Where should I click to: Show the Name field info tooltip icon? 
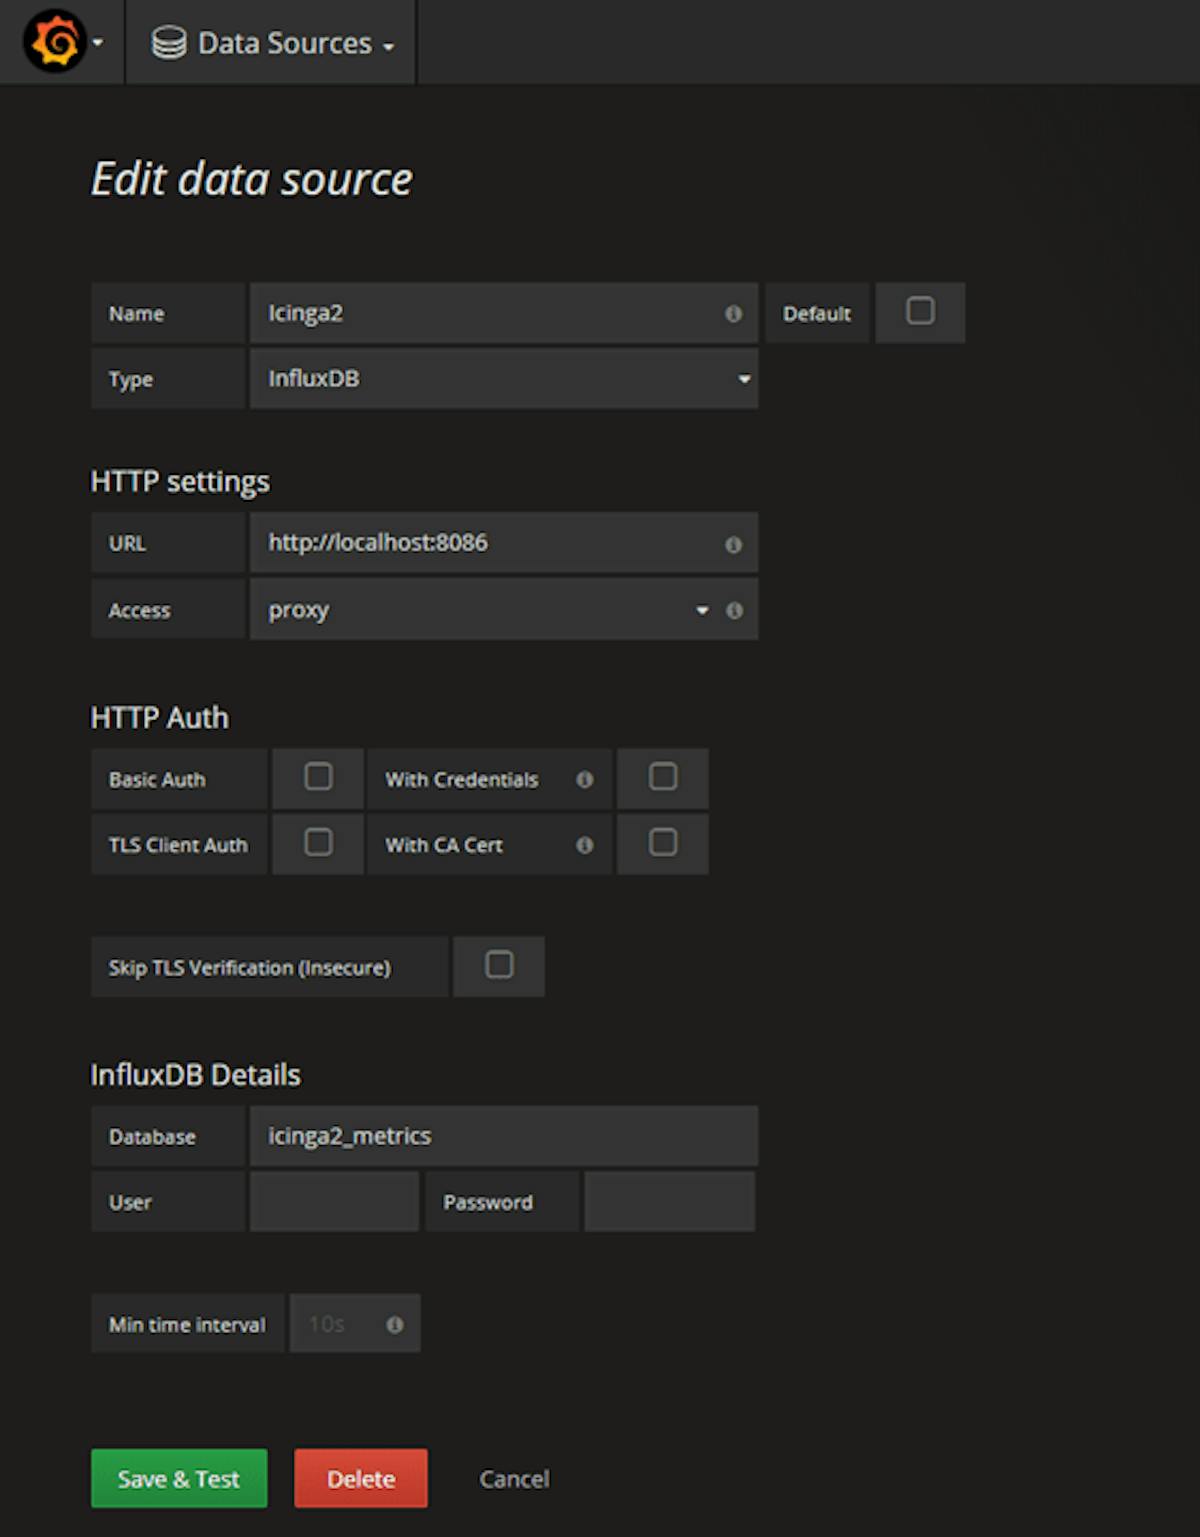point(733,314)
